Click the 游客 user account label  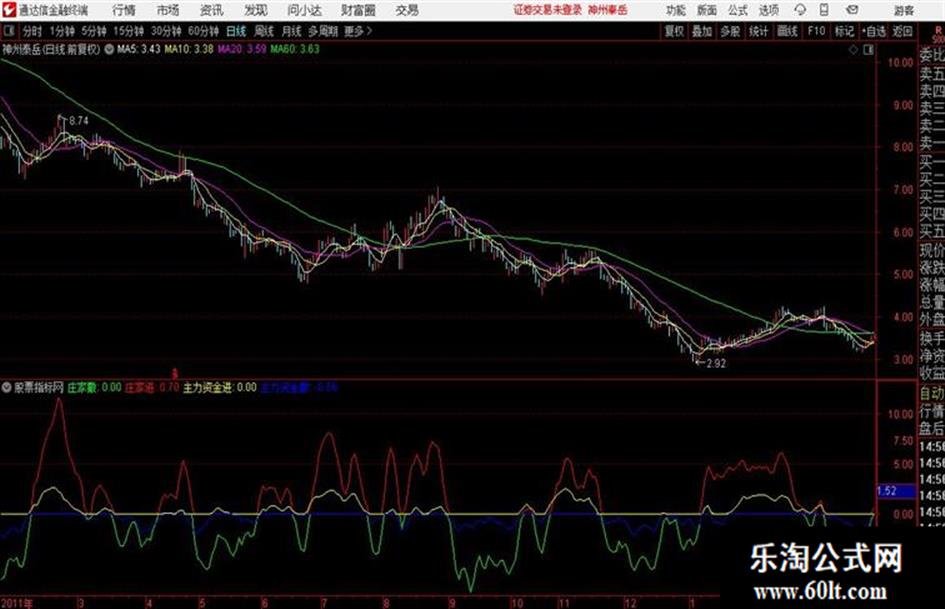pyautogui.click(x=904, y=10)
